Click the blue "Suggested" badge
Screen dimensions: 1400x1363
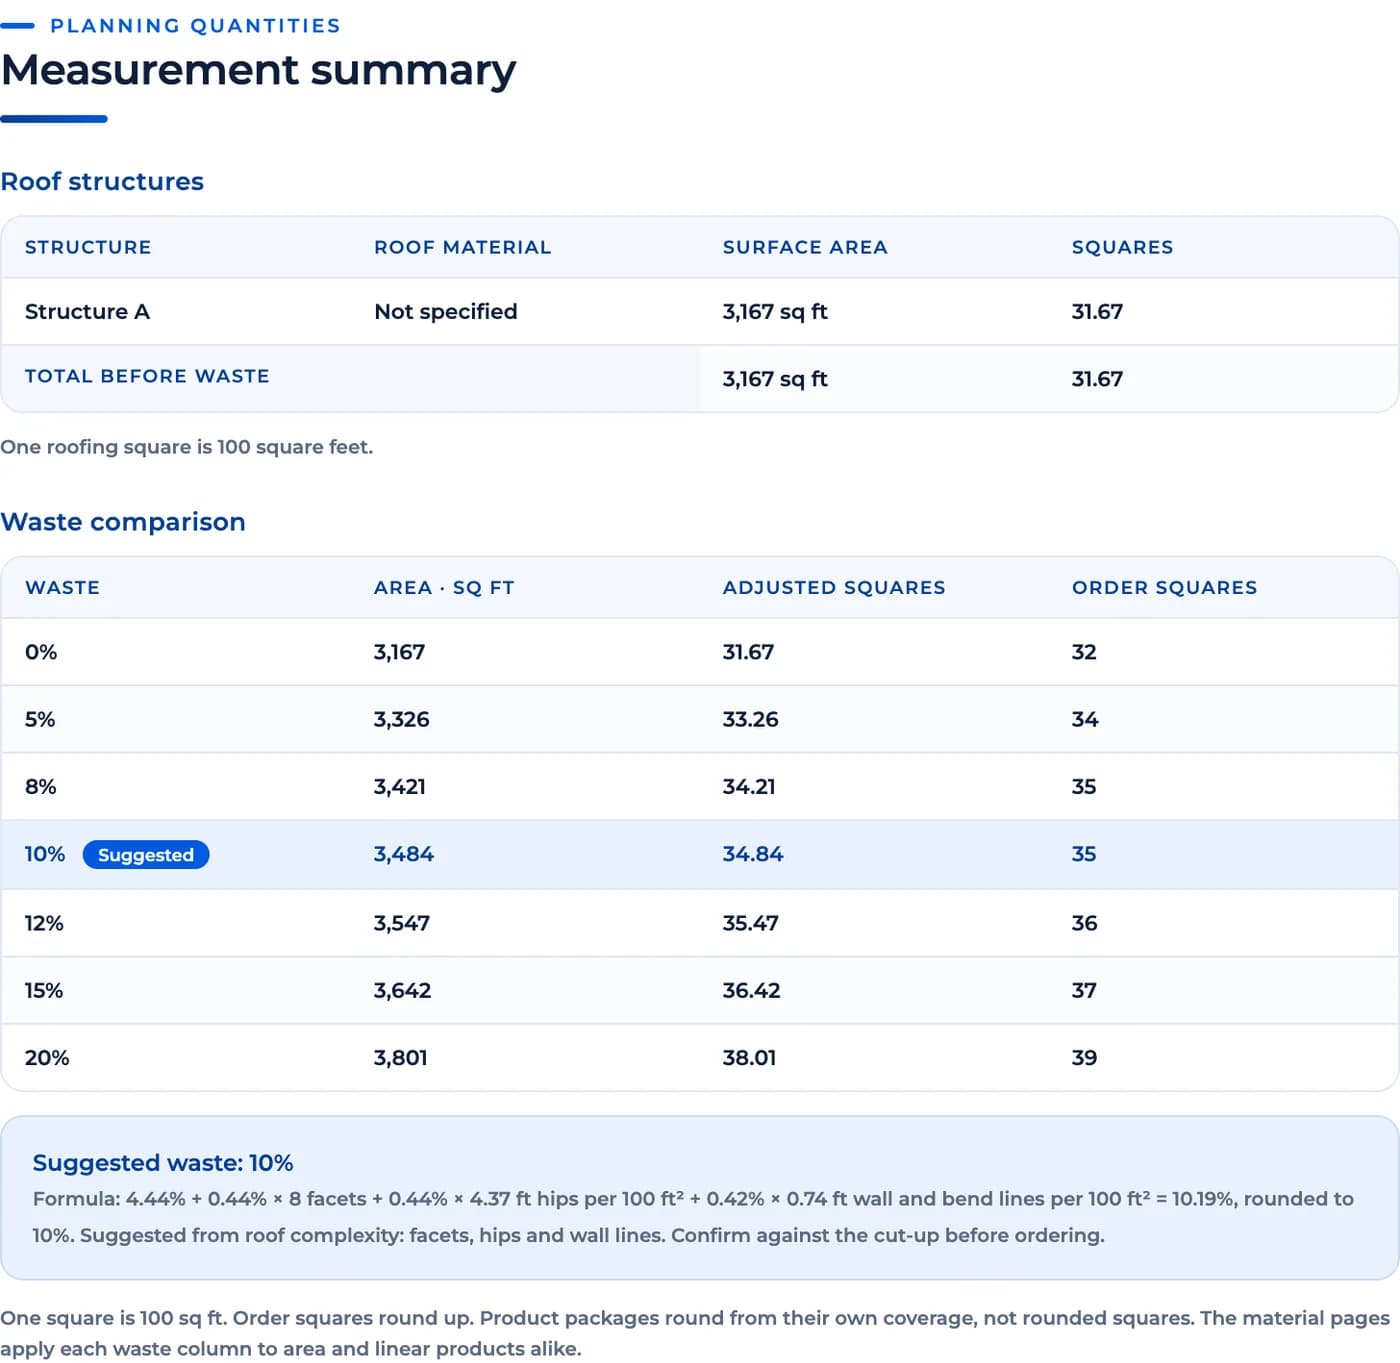click(146, 855)
